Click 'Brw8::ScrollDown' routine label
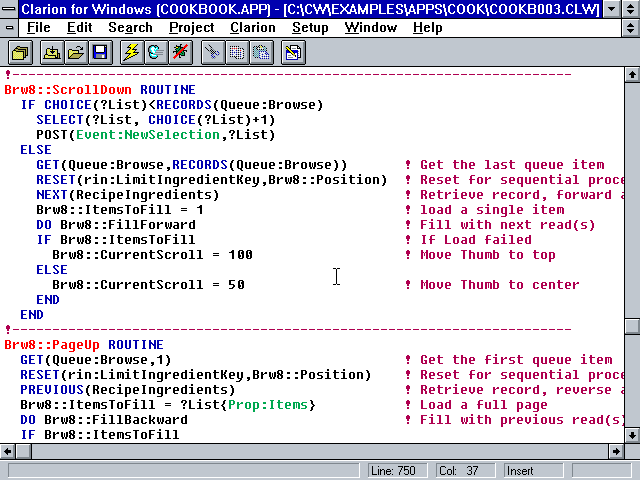The width and height of the screenshot is (640, 480). pyautogui.click(x=68, y=90)
